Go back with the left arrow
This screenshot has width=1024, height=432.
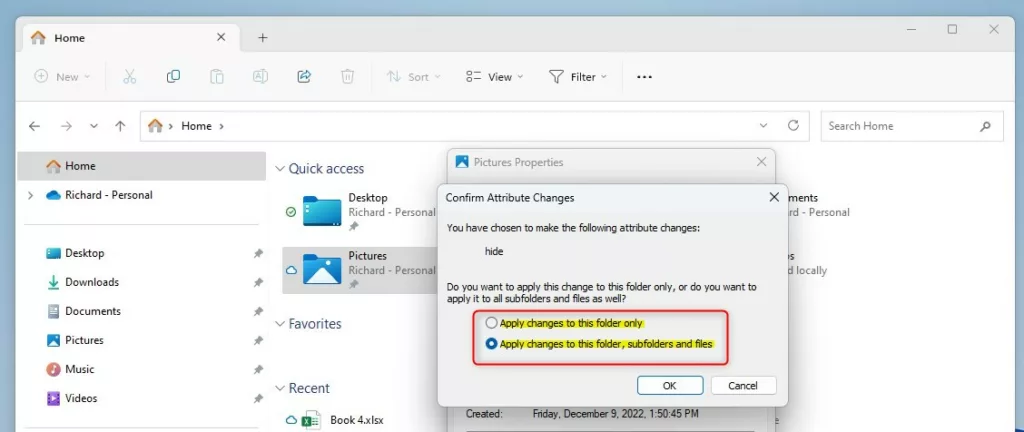coord(35,127)
